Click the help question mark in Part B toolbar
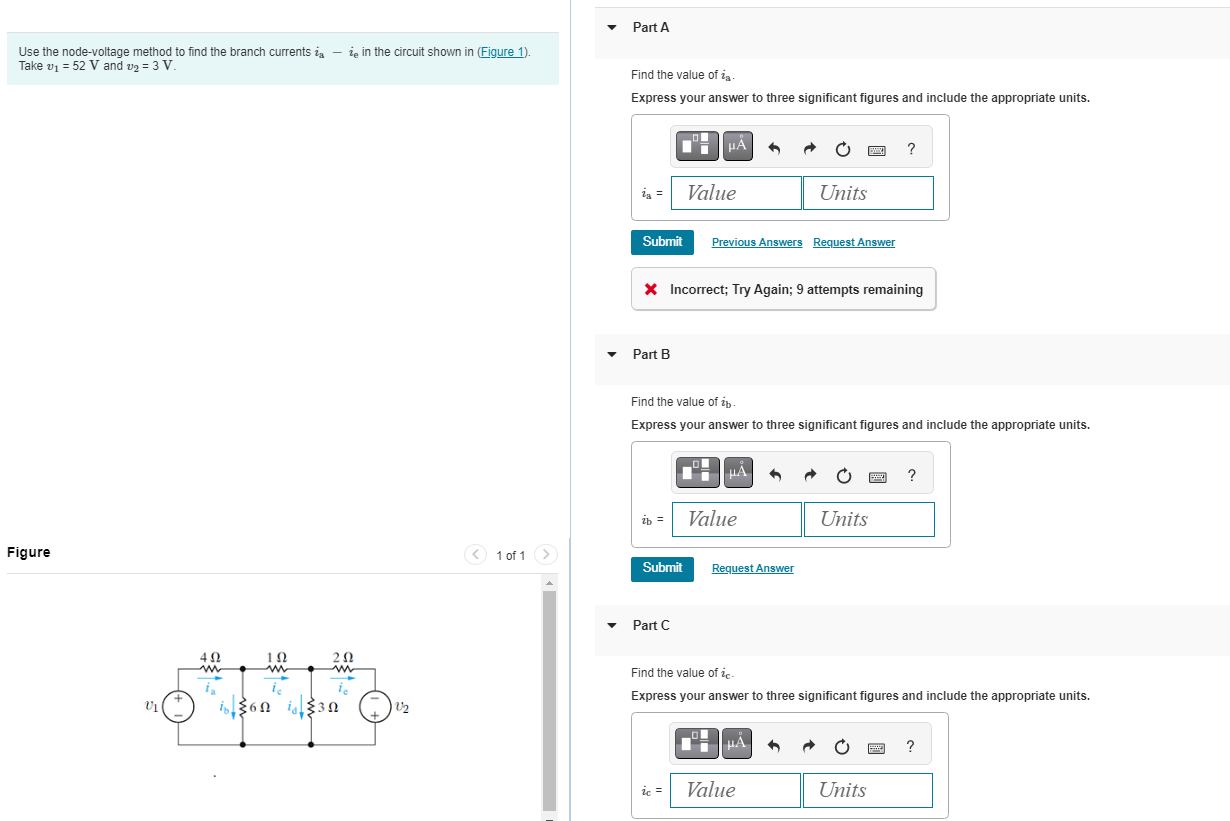1230x821 pixels. (911, 475)
